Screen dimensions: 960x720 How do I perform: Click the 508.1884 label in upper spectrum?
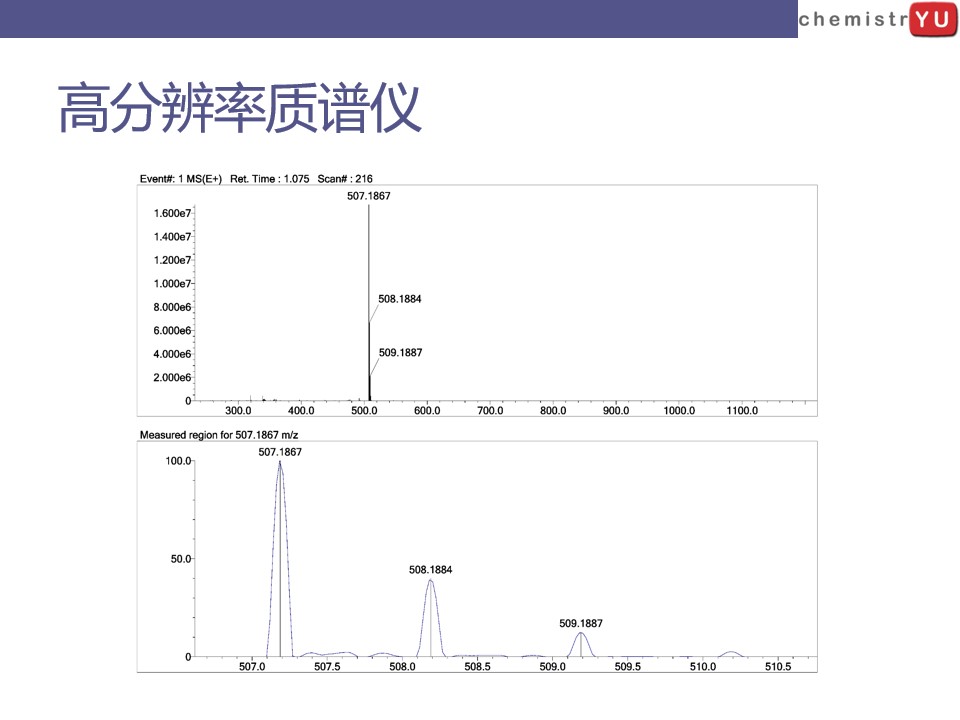tap(400, 299)
